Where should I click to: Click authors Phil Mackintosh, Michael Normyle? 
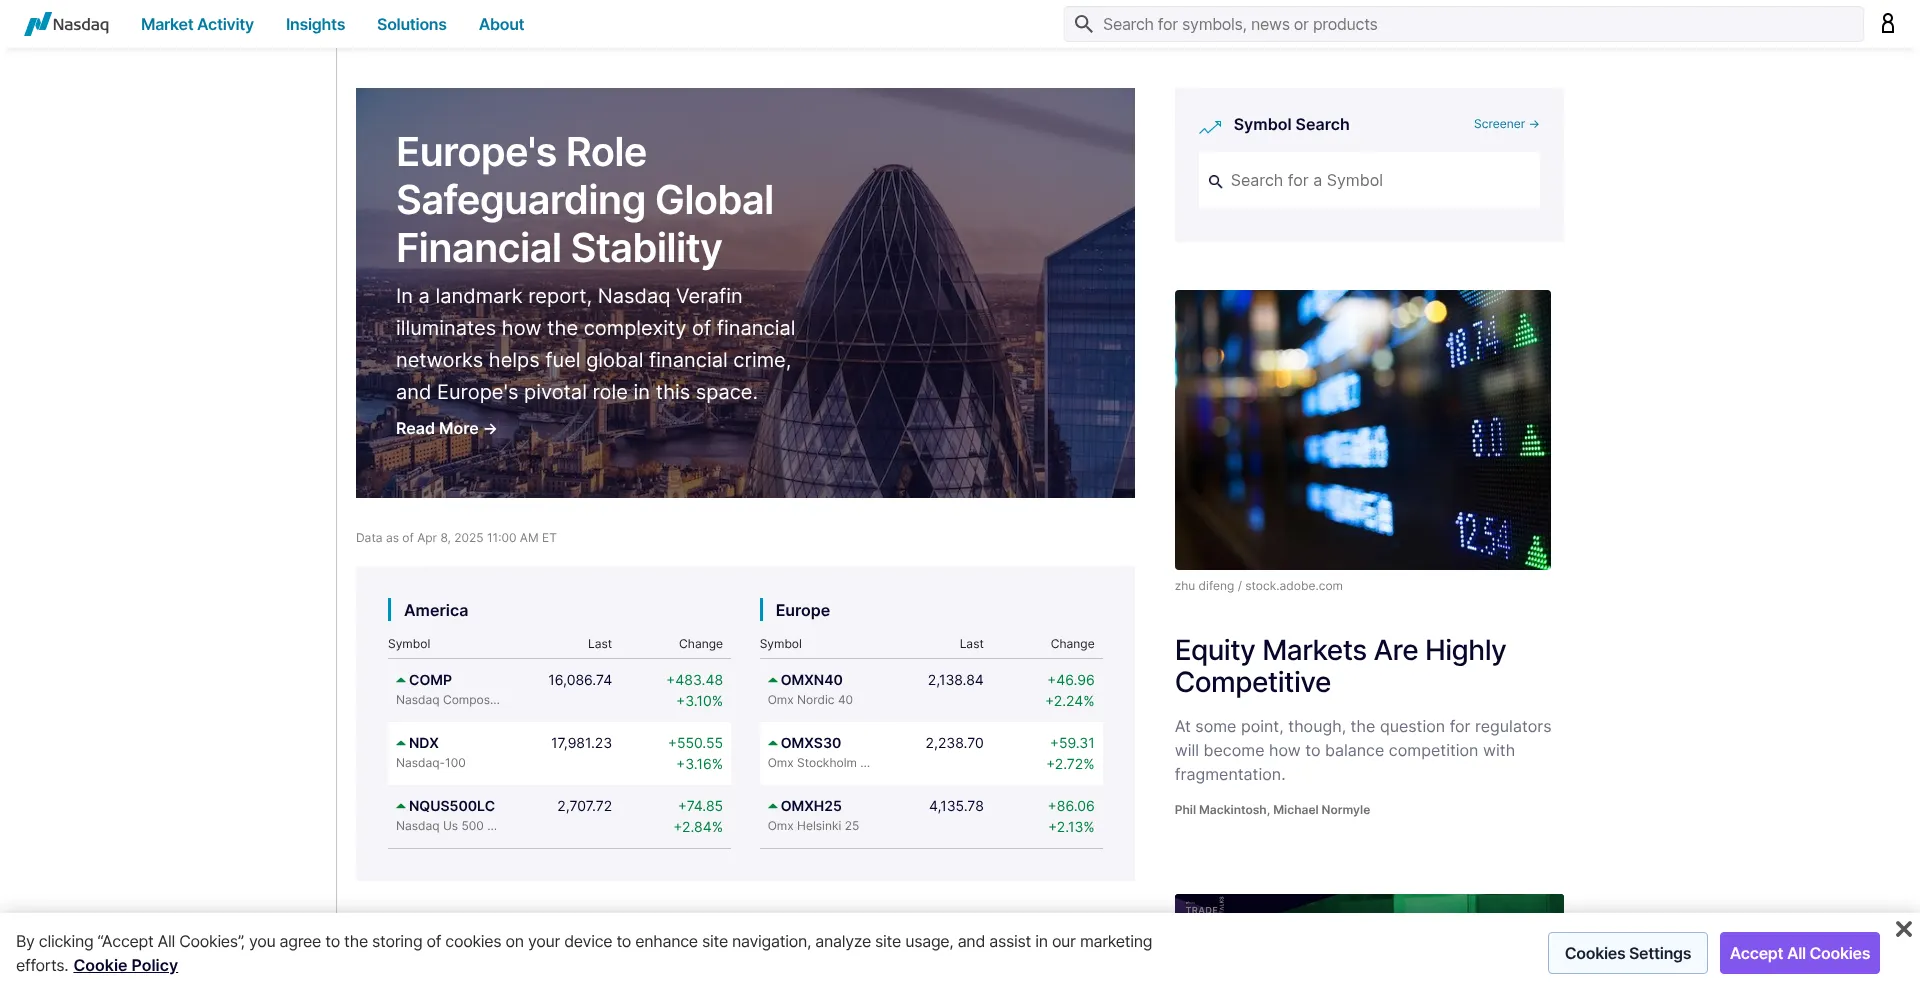(1272, 810)
